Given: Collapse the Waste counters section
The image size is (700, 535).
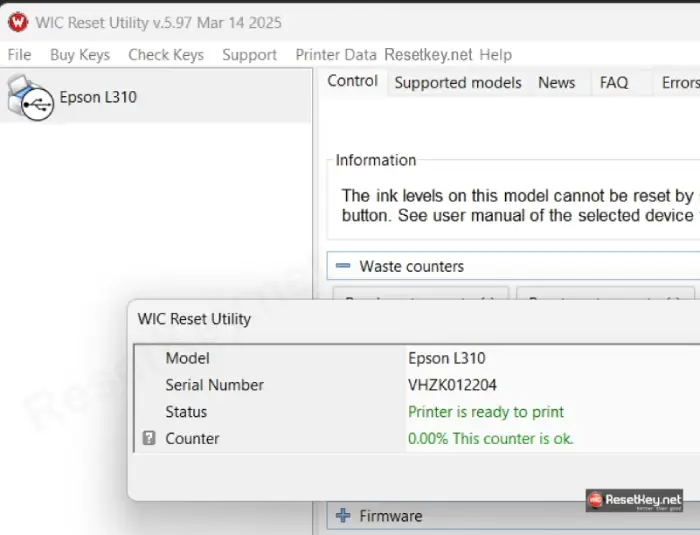Looking at the screenshot, I should (x=343, y=266).
